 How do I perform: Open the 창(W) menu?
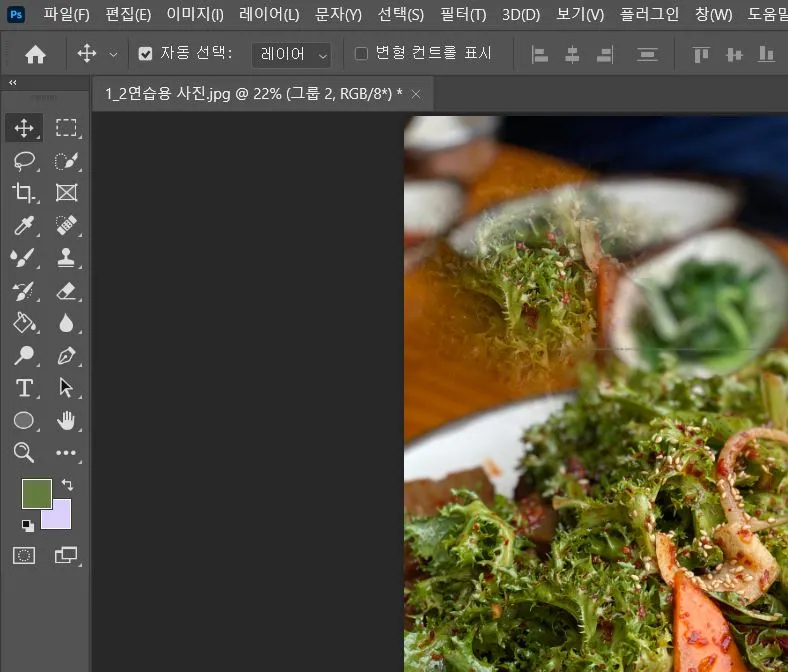tap(713, 14)
